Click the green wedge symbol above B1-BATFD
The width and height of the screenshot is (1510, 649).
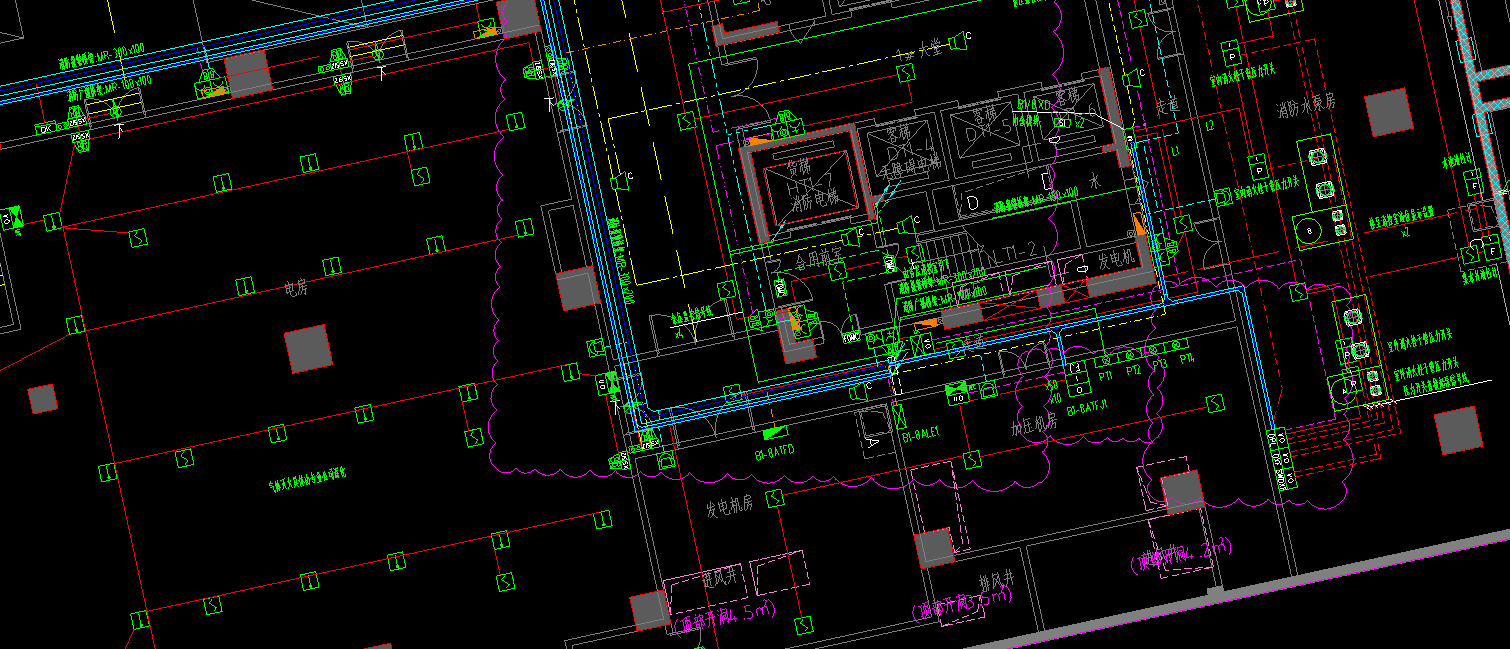pyautogui.click(x=775, y=433)
